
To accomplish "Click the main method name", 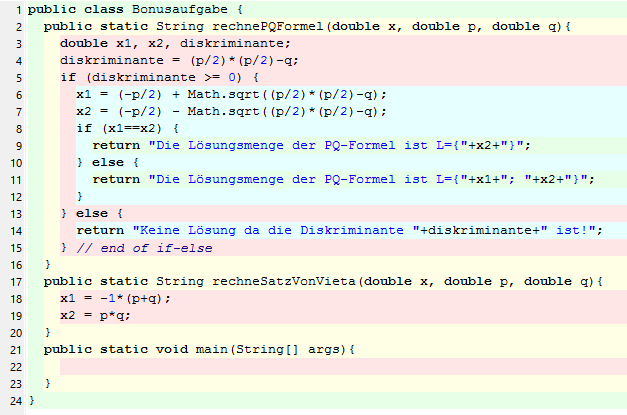I will click(x=220, y=349).
